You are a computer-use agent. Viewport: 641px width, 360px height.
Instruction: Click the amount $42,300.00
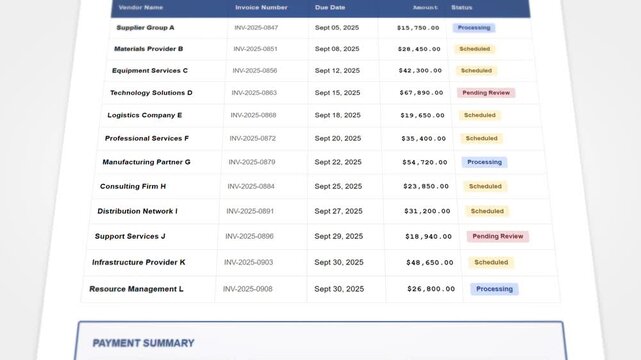pyautogui.click(x=420, y=71)
